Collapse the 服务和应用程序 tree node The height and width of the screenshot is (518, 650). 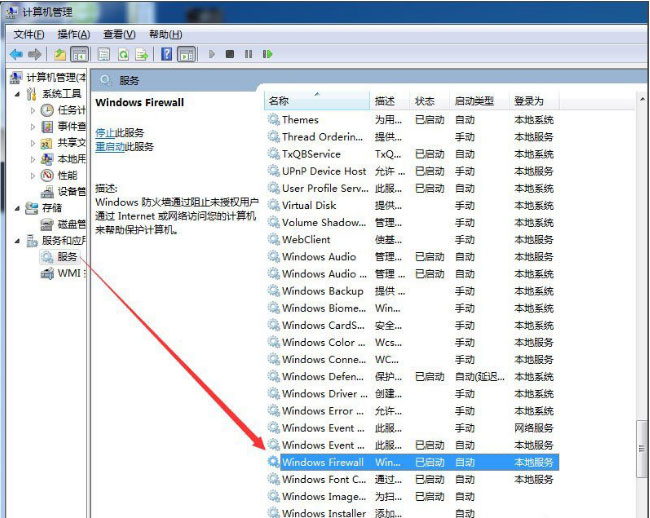[17, 241]
